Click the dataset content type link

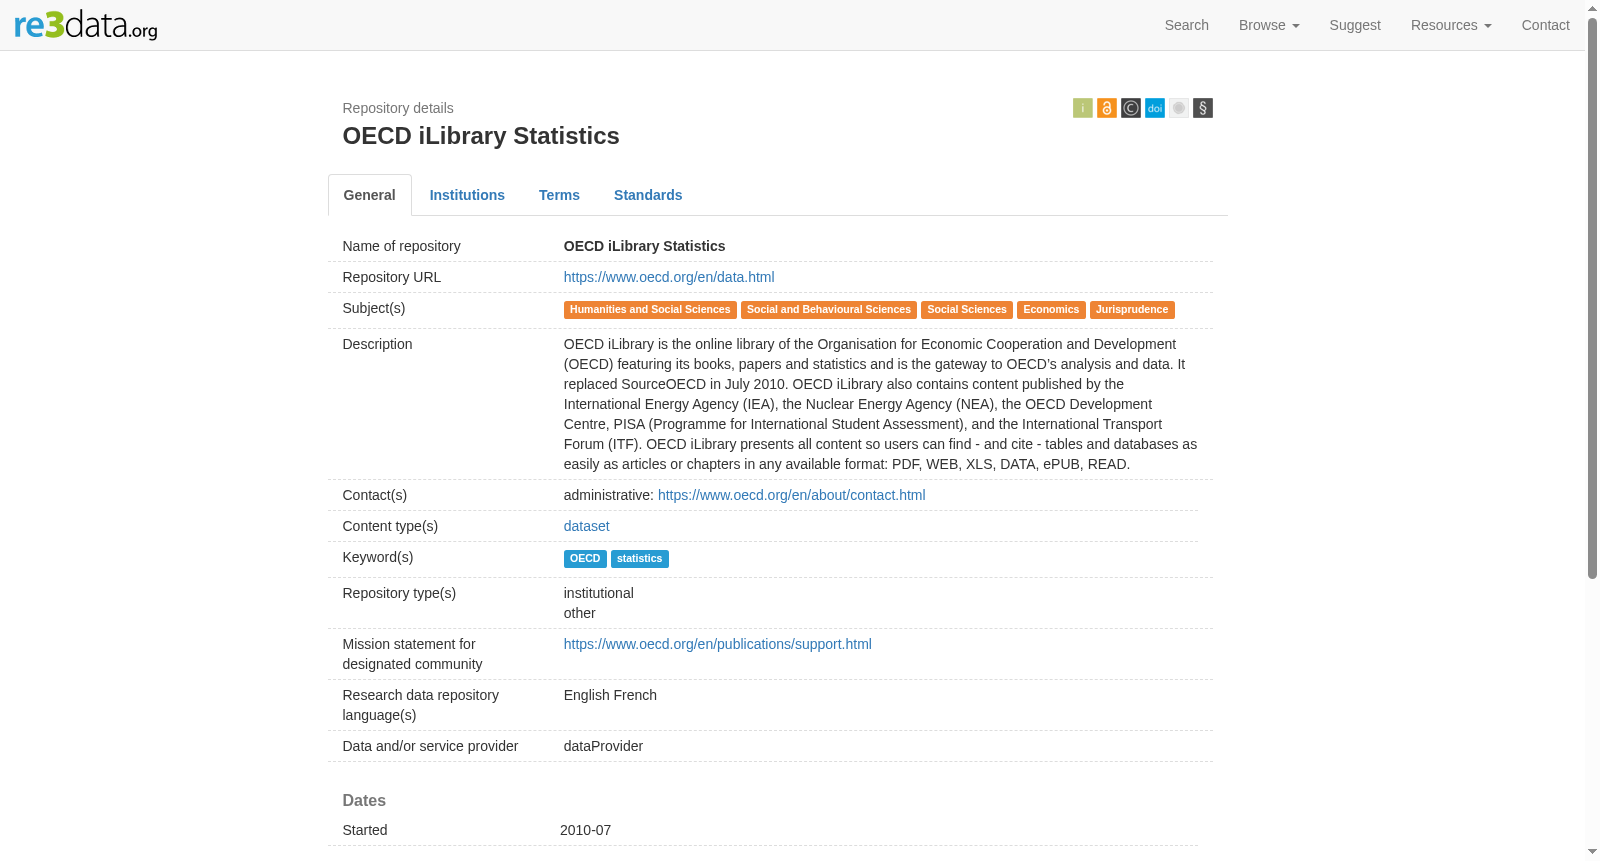tap(586, 526)
